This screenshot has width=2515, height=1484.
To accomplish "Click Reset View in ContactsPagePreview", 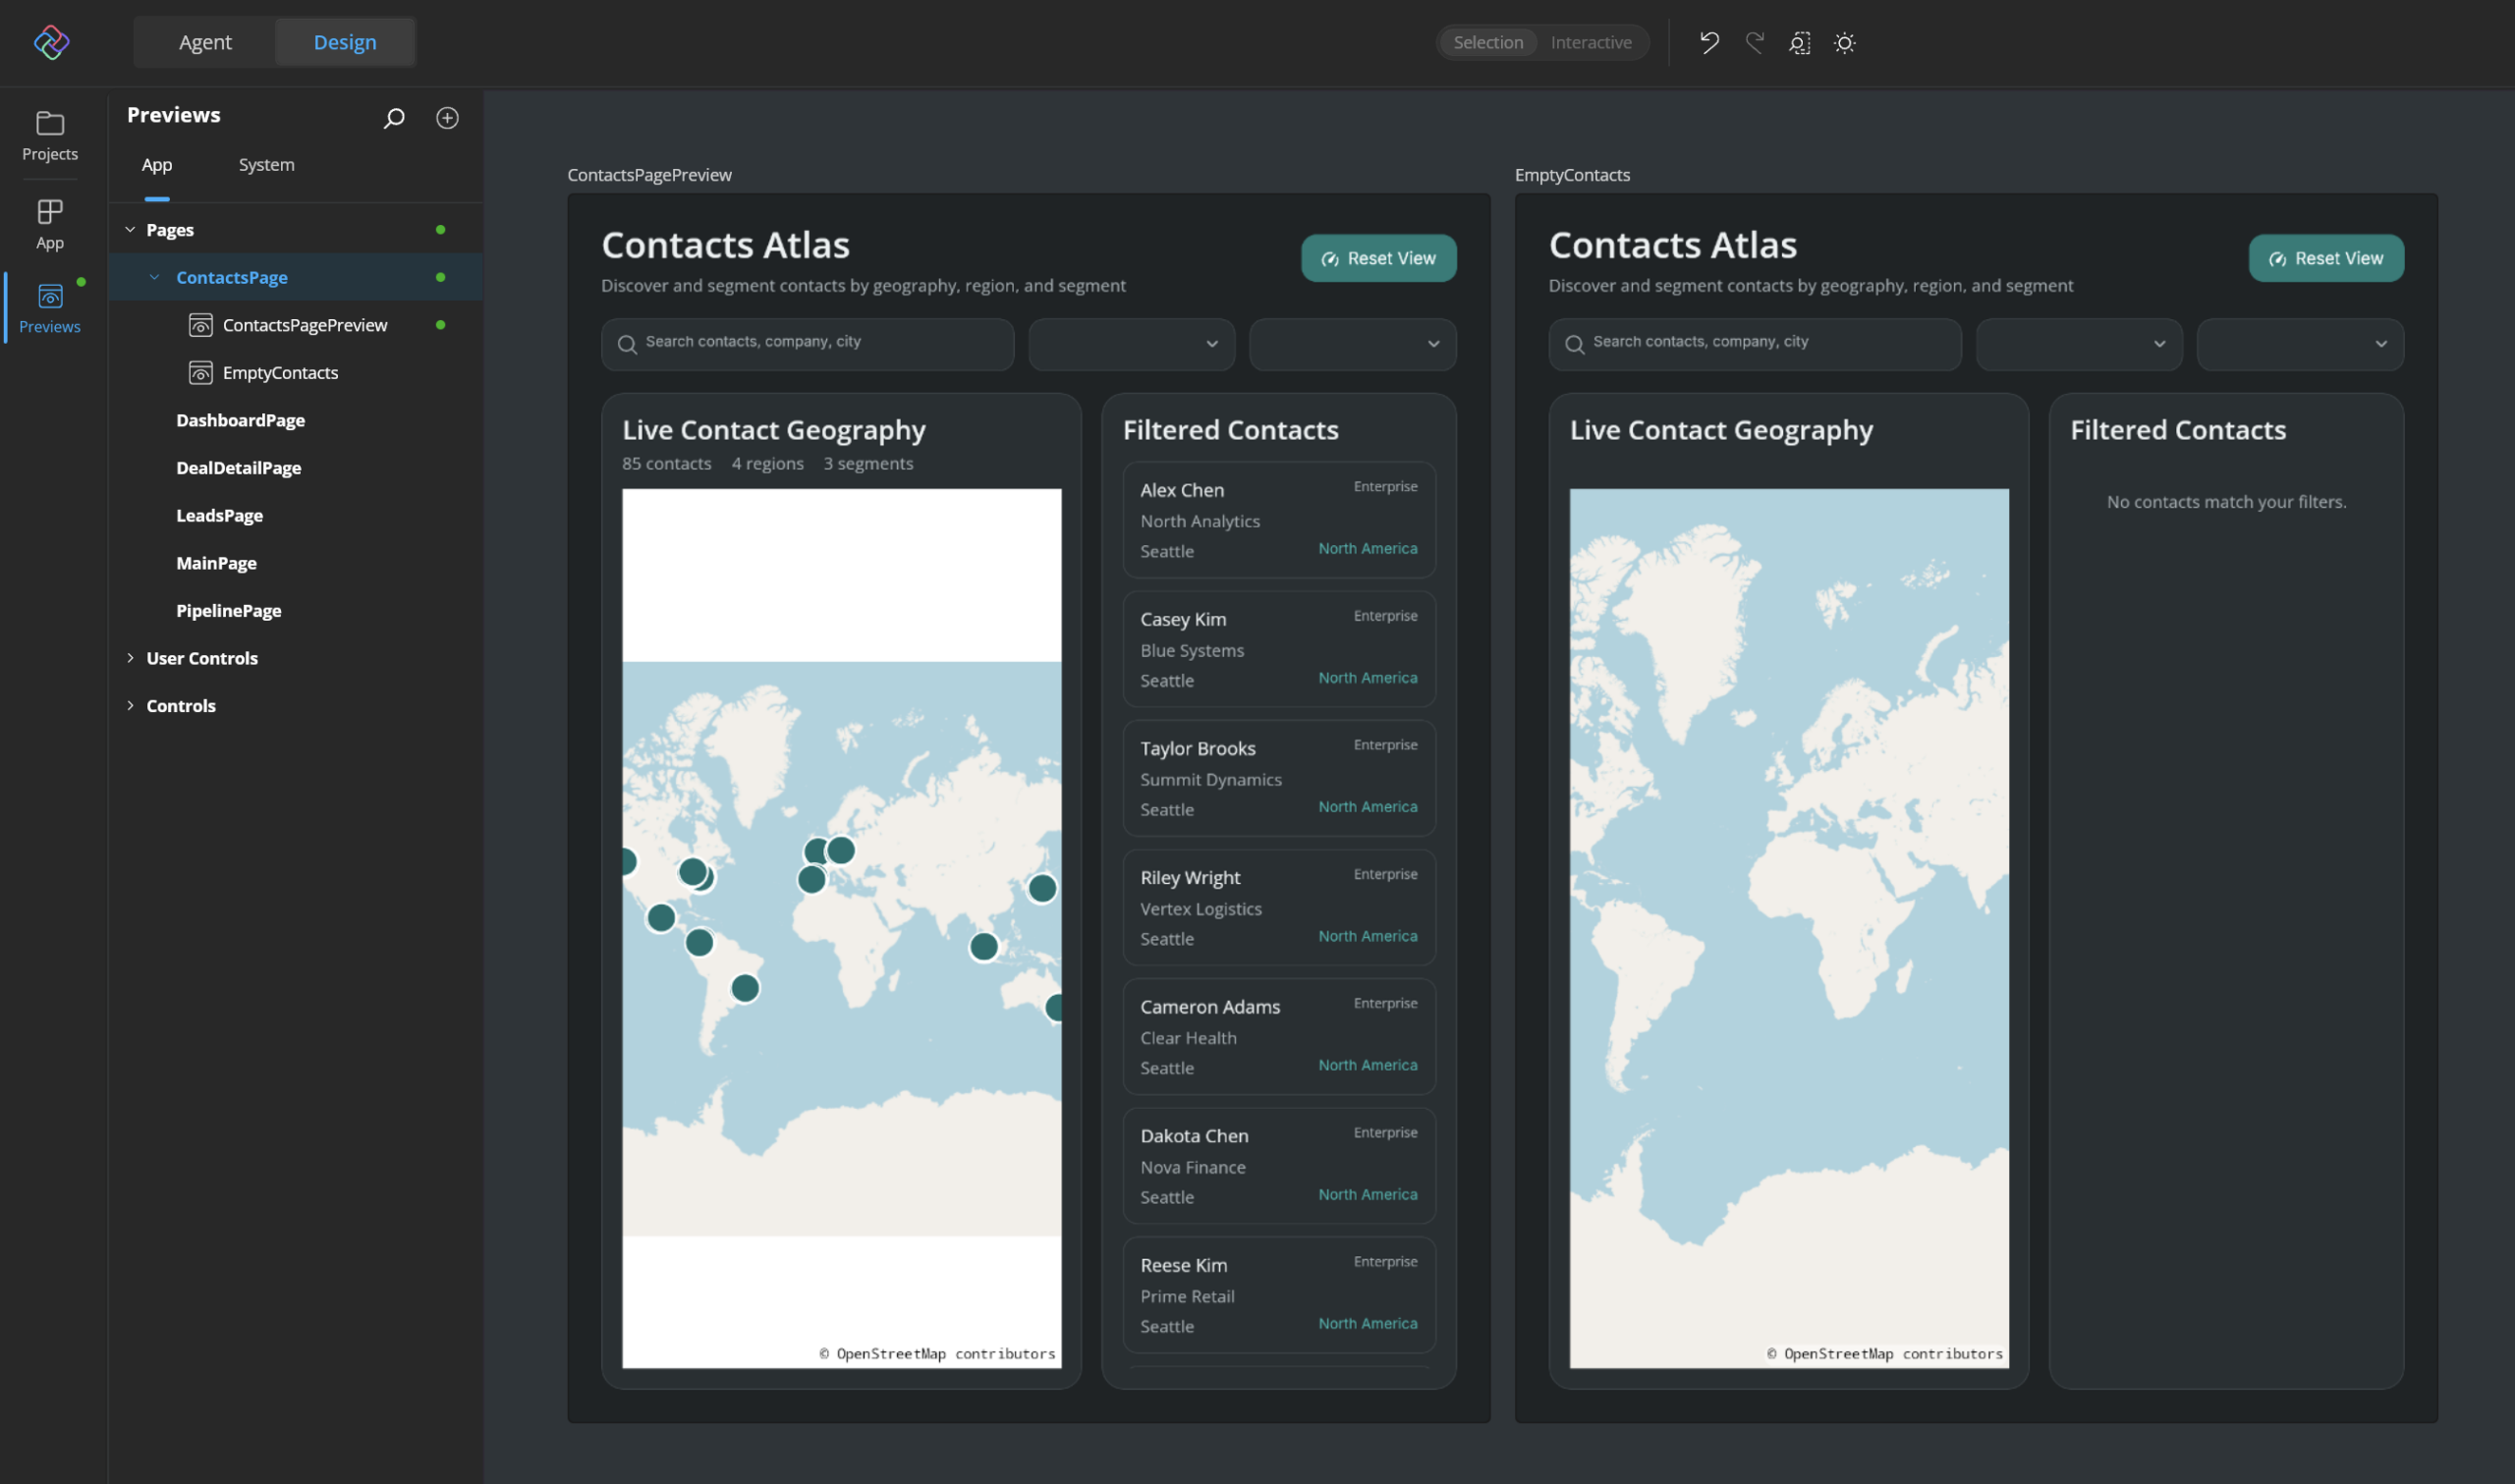I will point(1378,258).
